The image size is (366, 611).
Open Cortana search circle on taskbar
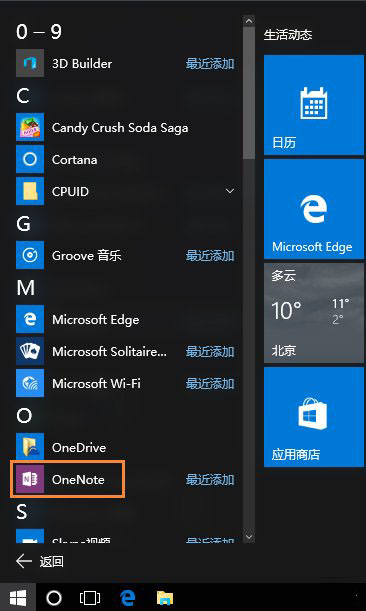(54, 597)
